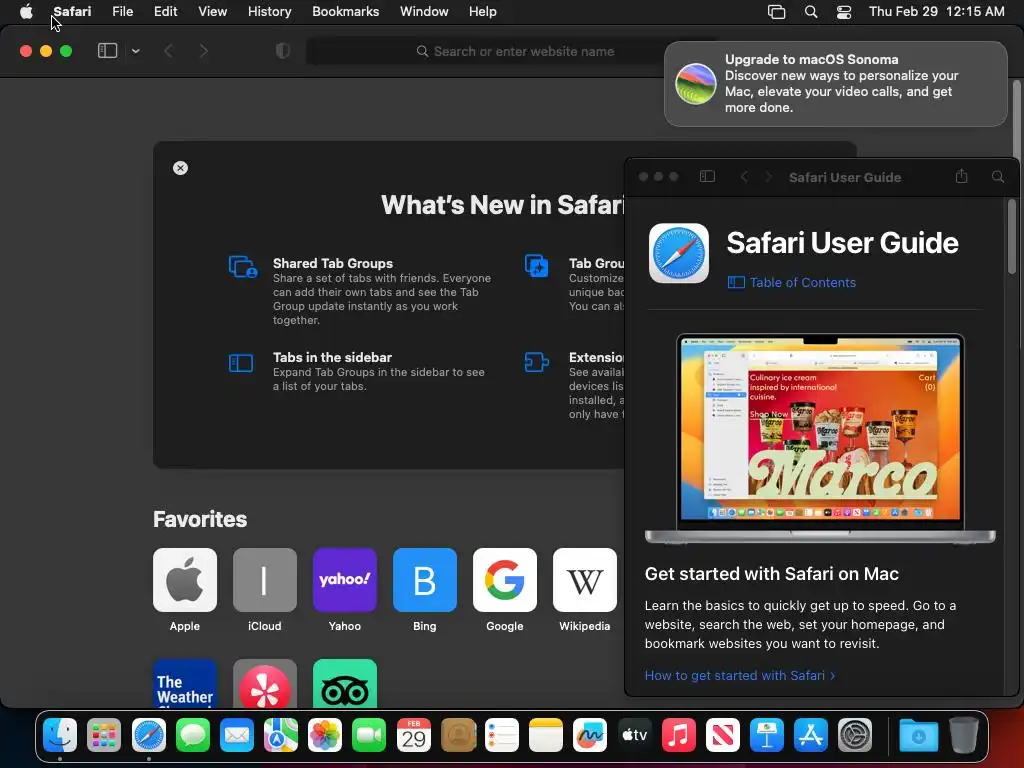The width and height of the screenshot is (1024, 768).
Task: Open the Google favorite
Action: [x=505, y=580]
